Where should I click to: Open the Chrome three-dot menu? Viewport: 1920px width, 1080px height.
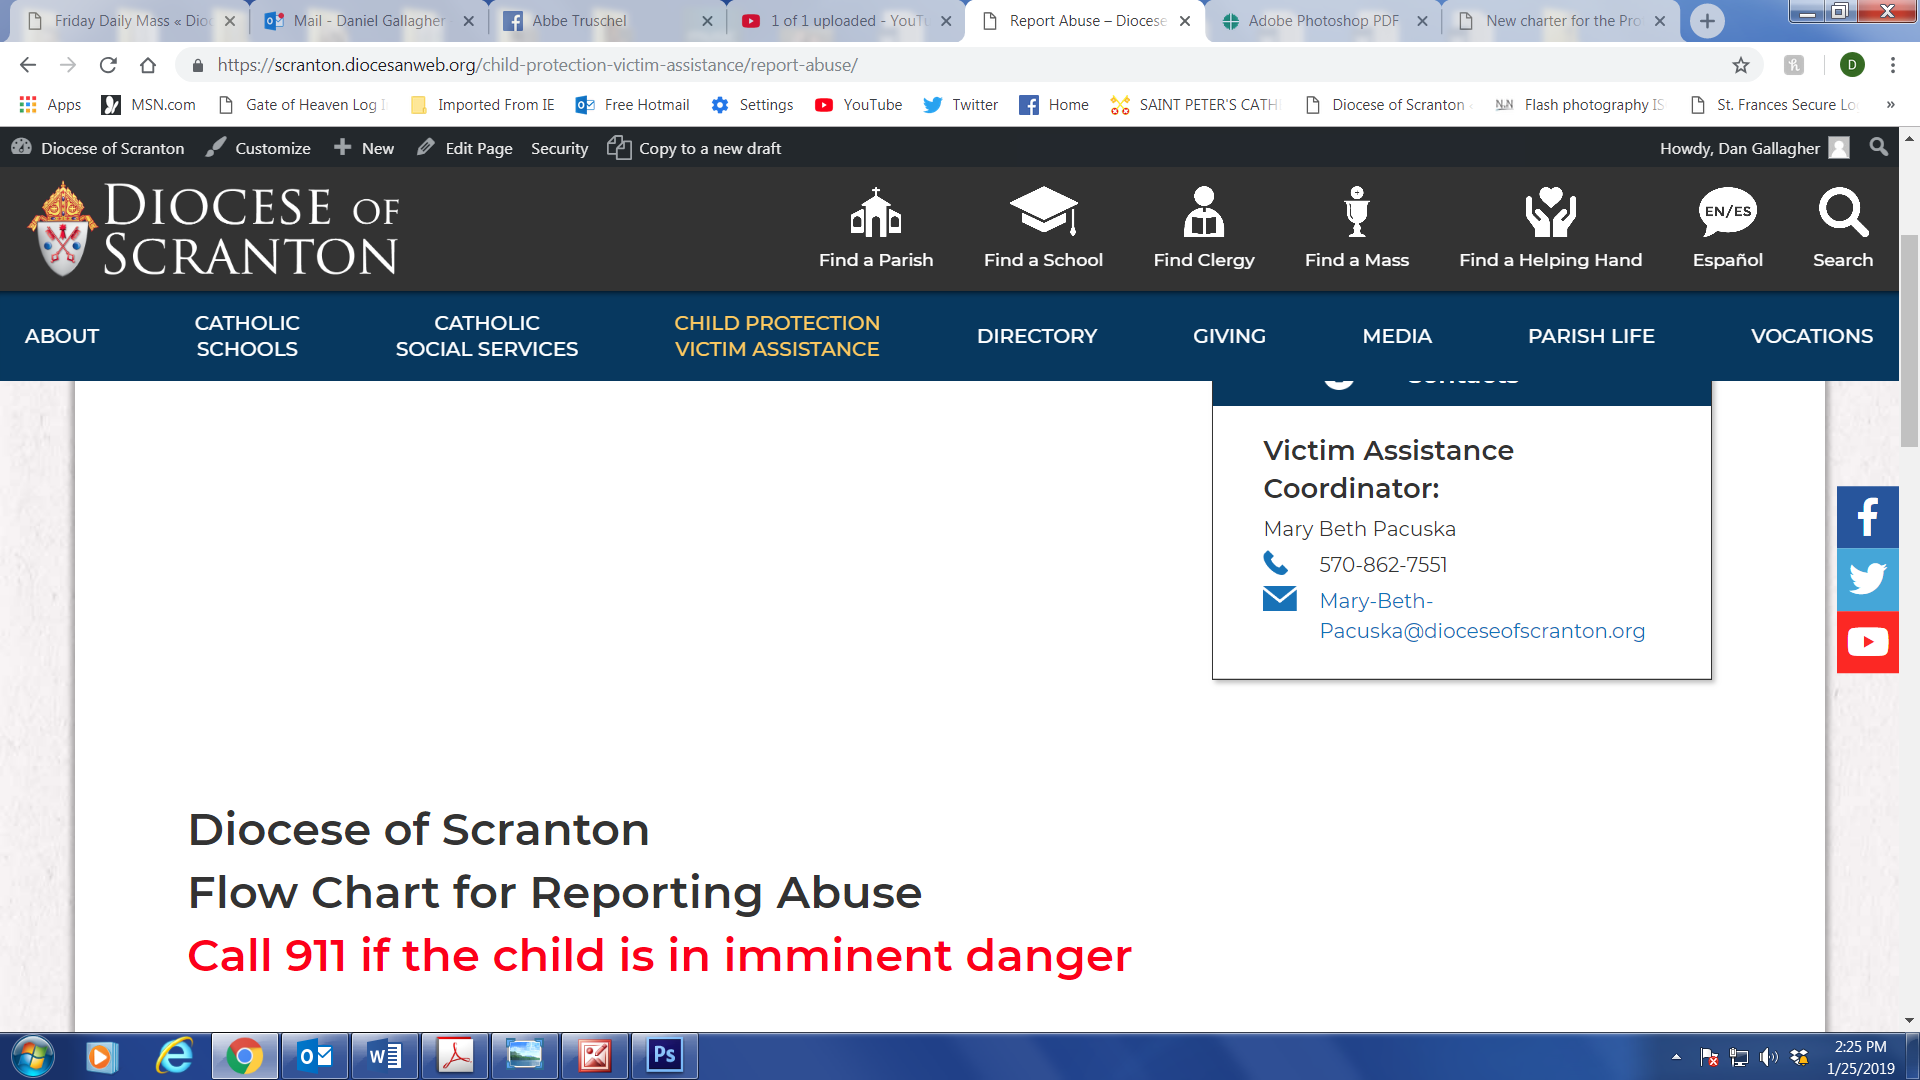(1893, 65)
